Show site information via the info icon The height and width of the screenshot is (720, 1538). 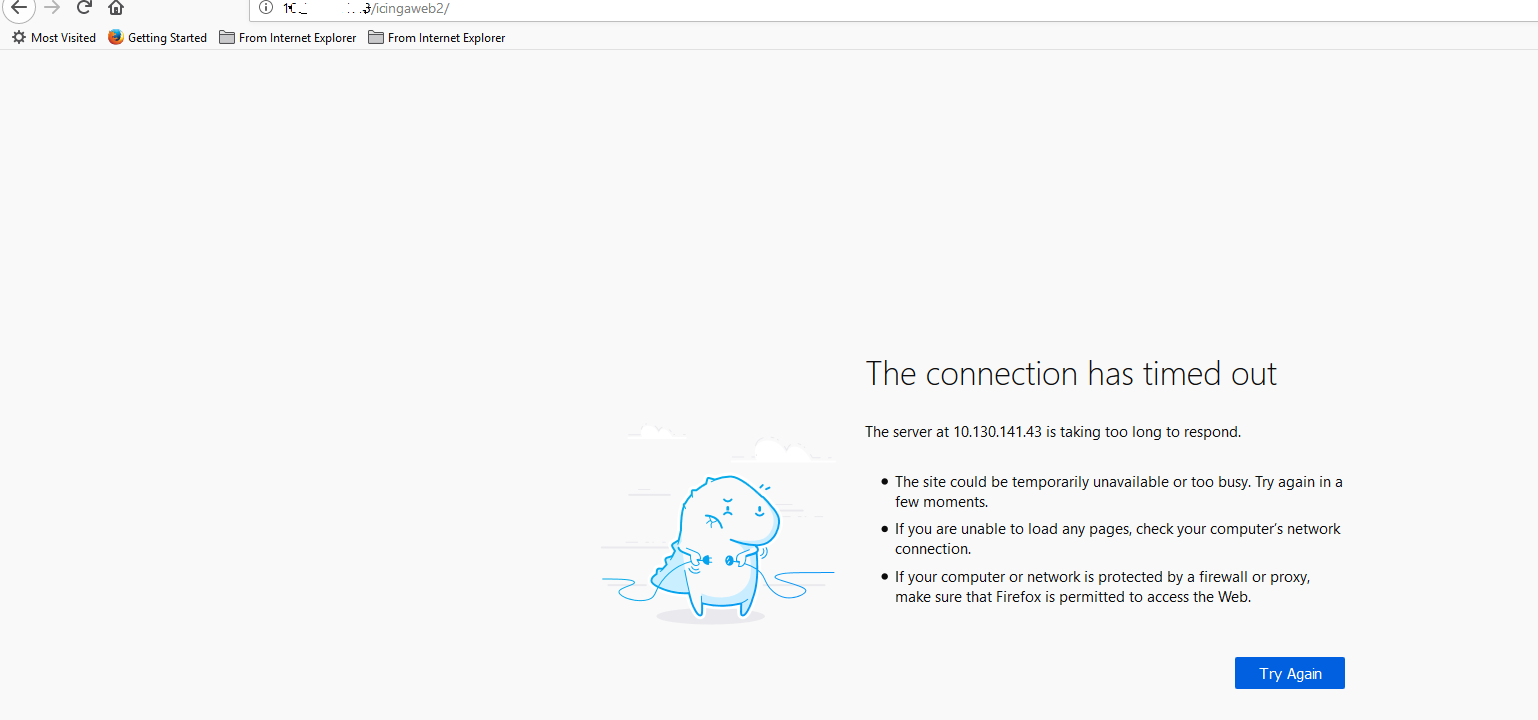[265, 8]
